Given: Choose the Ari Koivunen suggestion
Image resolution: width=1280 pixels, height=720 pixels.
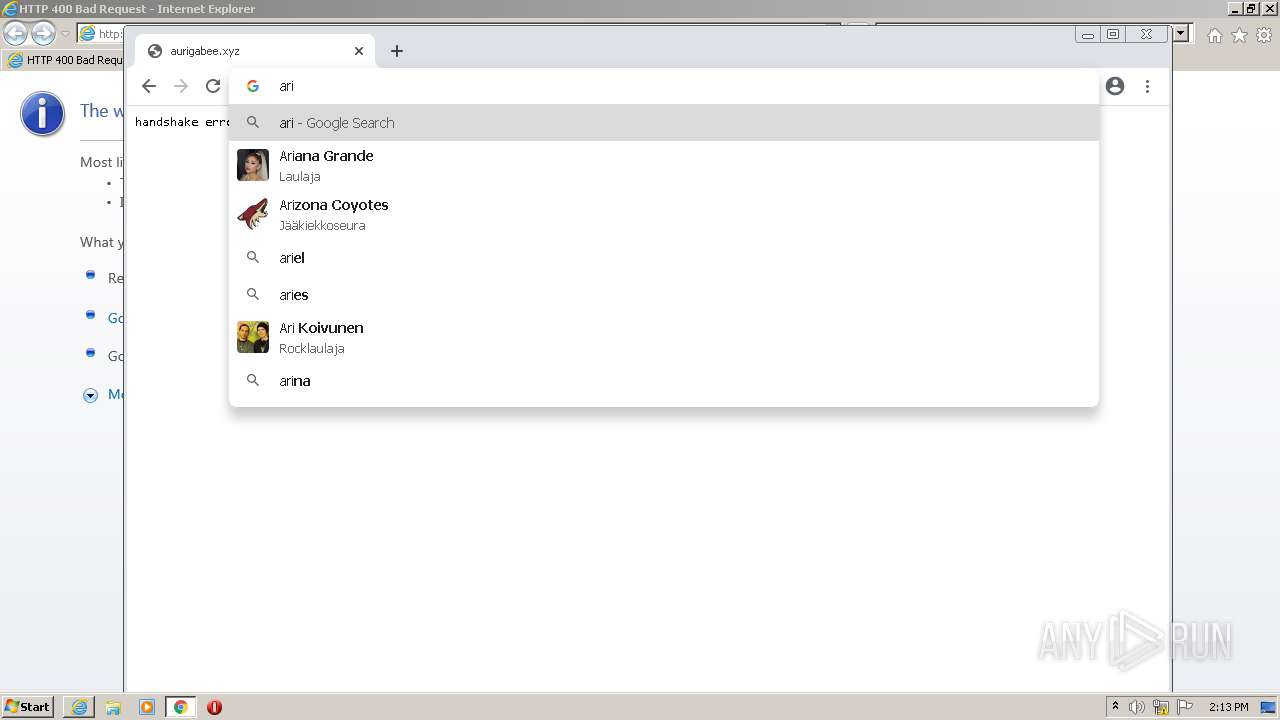Looking at the screenshot, I should pyautogui.click(x=664, y=337).
